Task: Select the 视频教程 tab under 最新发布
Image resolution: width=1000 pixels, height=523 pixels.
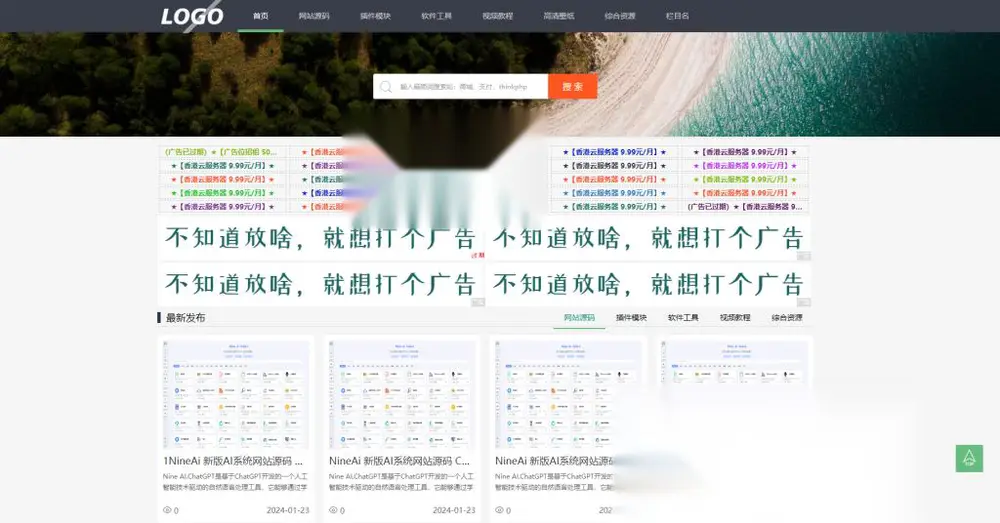Action: (x=735, y=318)
